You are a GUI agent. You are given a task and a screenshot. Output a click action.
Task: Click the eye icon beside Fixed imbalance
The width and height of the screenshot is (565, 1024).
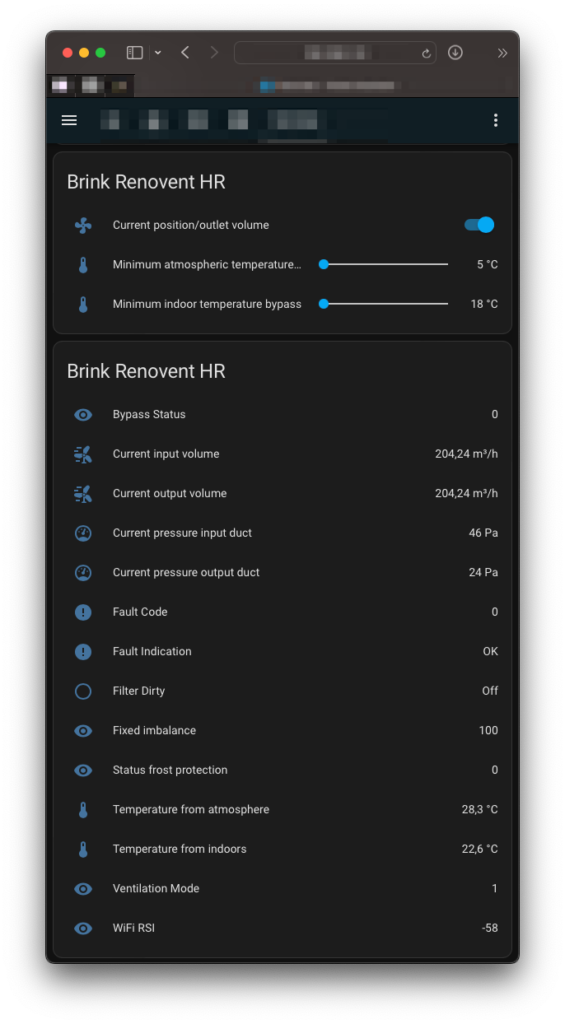point(83,731)
